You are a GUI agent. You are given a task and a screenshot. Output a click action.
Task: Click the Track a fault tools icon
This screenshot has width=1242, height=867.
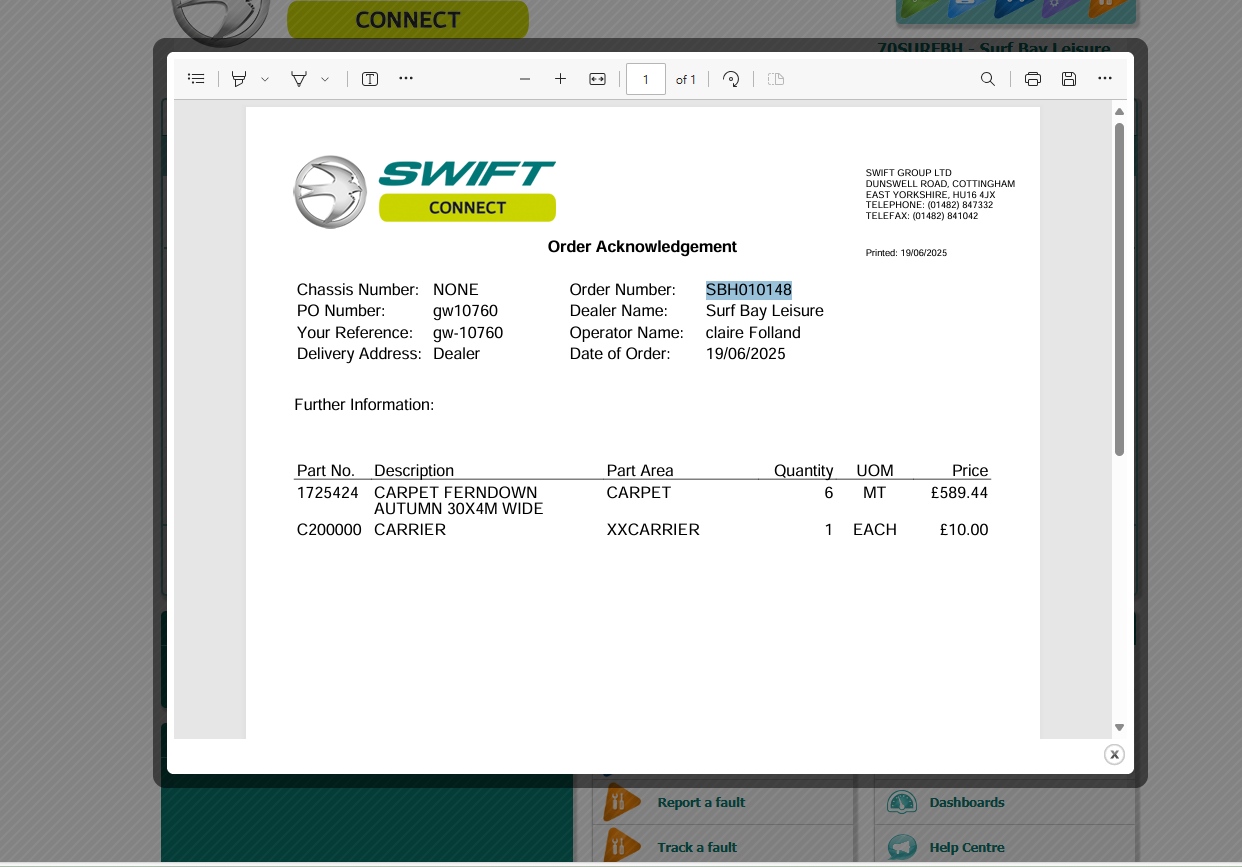[621, 846]
